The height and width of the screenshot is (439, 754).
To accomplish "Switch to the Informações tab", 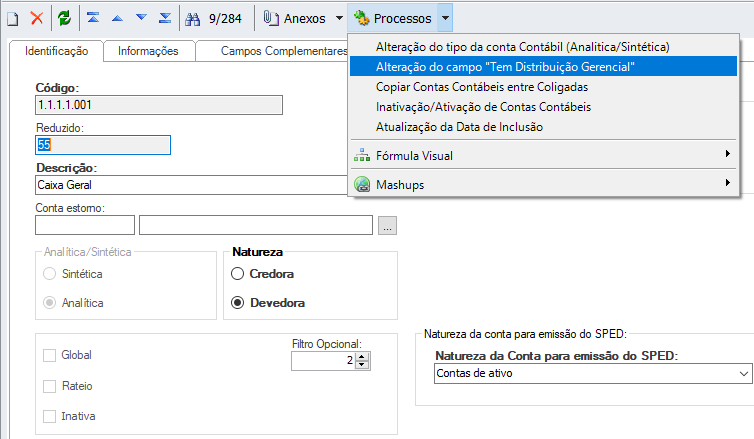I will (148, 51).
